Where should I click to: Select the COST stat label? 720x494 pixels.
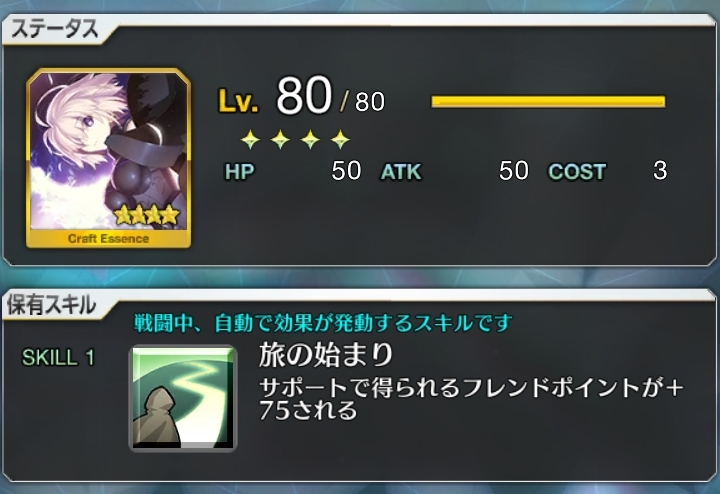pos(577,172)
